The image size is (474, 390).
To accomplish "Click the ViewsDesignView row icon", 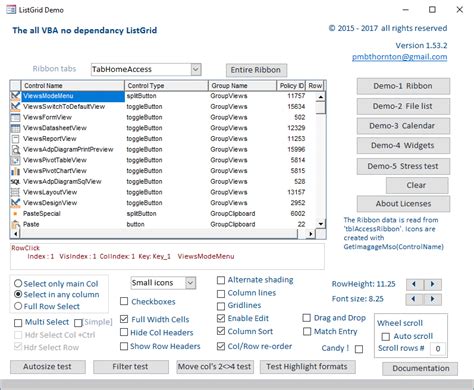I will pyautogui.click(x=15, y=203).
